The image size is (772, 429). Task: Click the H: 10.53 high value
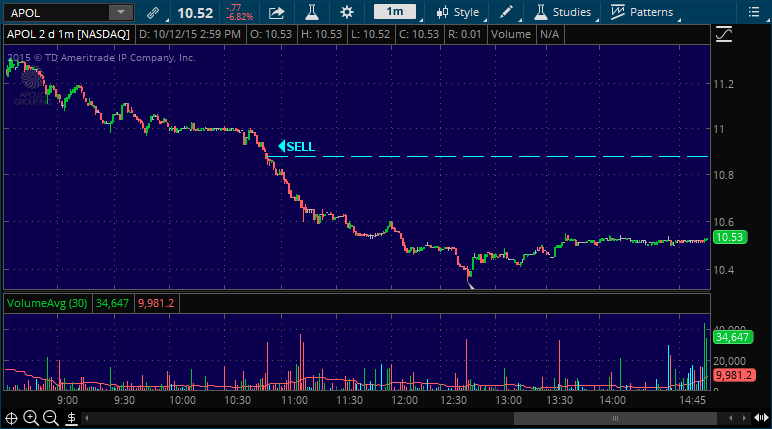click(321, 34)
